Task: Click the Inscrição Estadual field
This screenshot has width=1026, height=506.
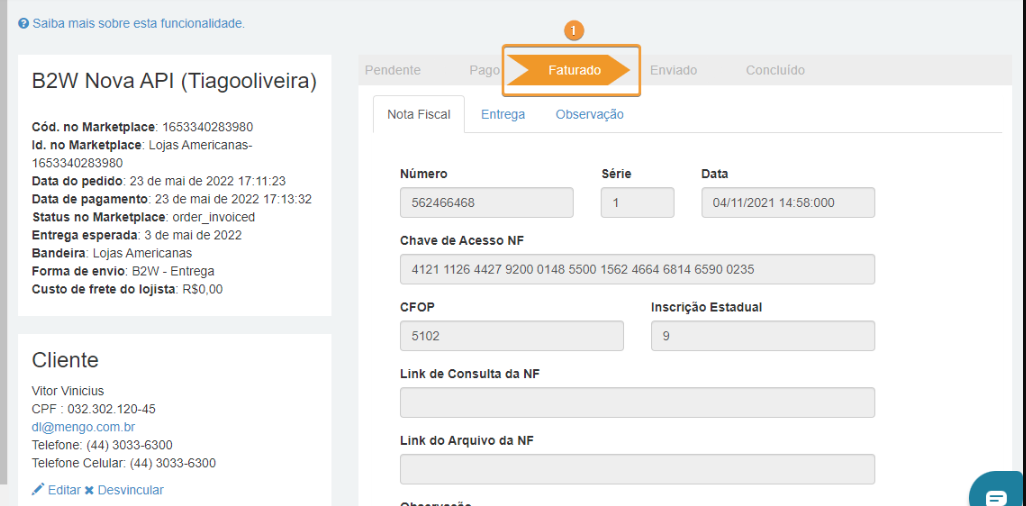Action: coord(763,336)
